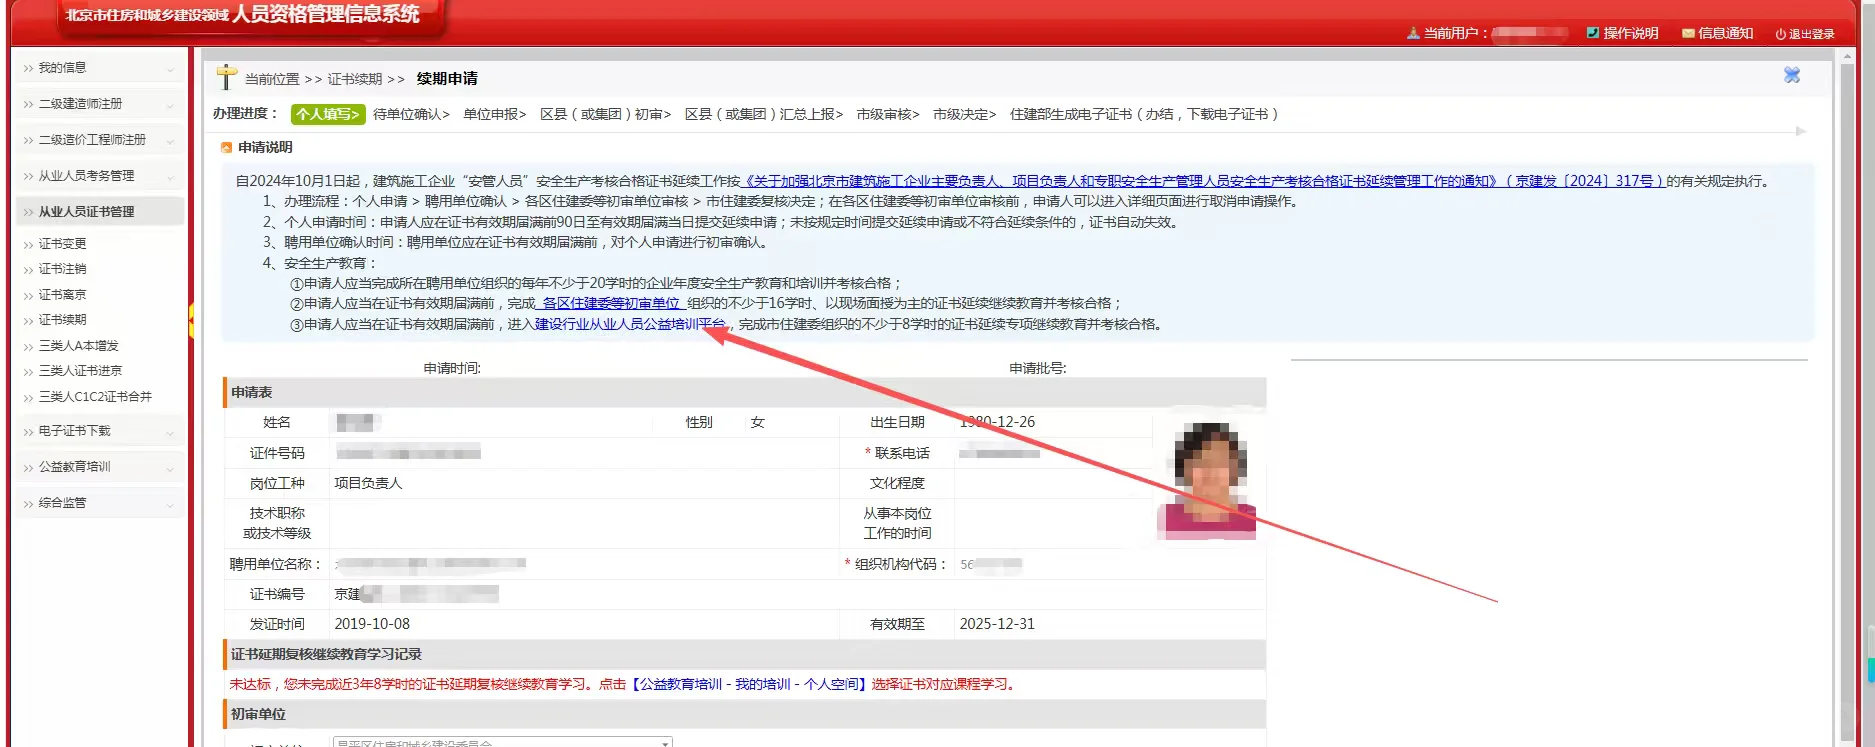
Task: Expand 二级建造师注册 sidebar section
Action: [99, 104]
